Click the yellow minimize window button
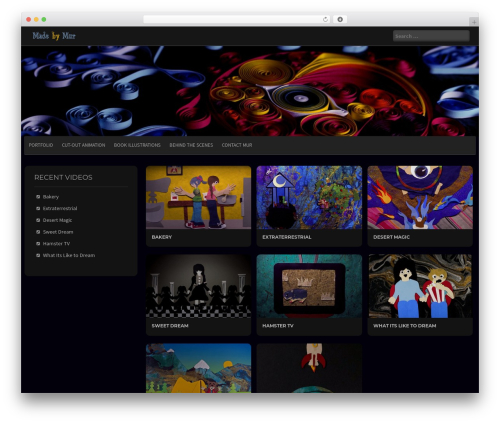500x423 pixels. 36,20
